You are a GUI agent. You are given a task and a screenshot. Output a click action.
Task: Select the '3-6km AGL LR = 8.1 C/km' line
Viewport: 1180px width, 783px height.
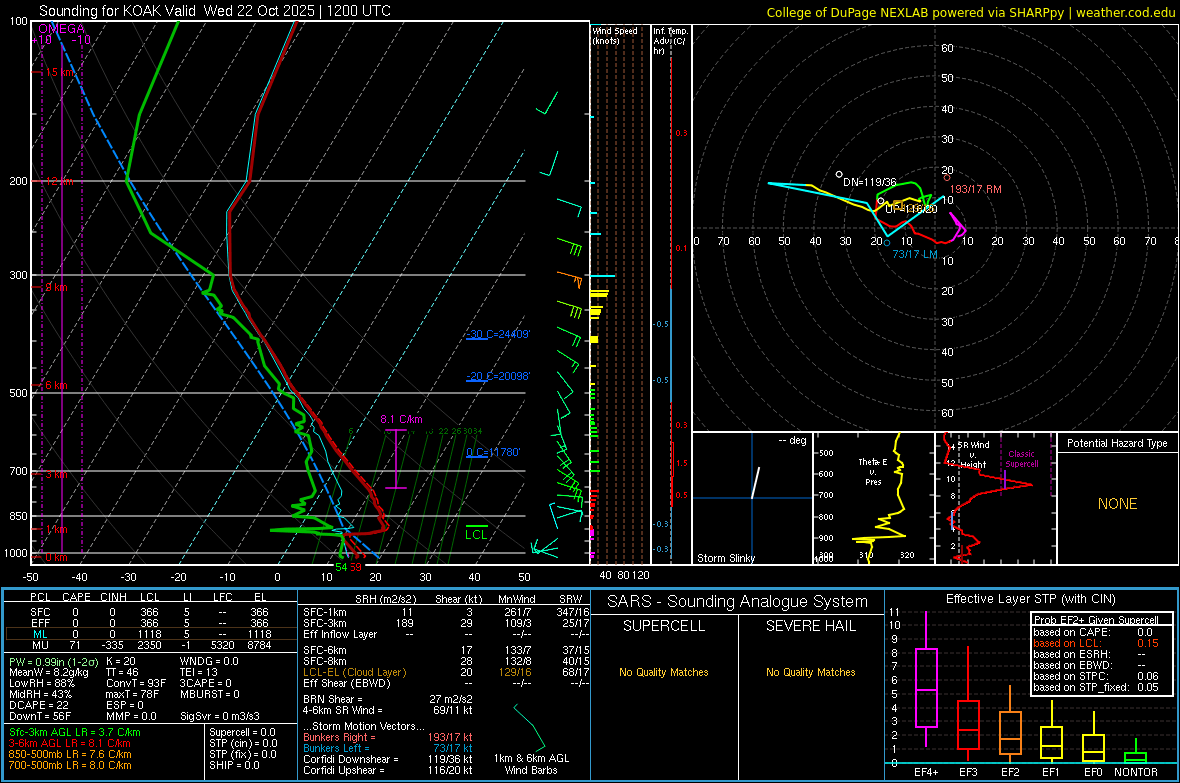[x=69, y=743]
